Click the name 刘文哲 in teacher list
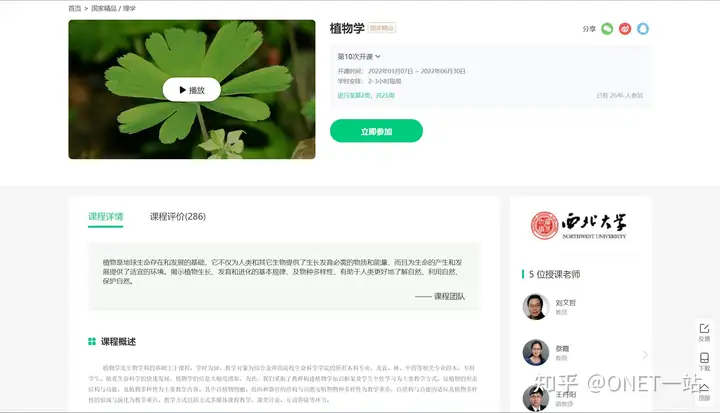 click(565, 303)
